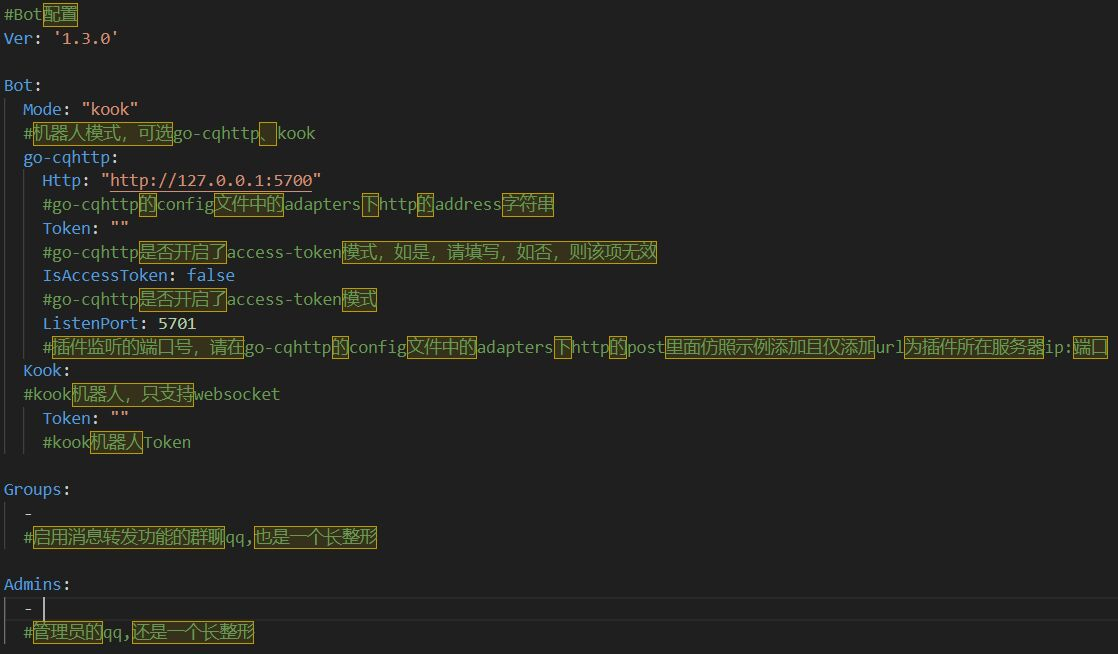The image size is (1118, 654).
Task: Click the comment mentioning websocket support
Action: click(150, 394)
